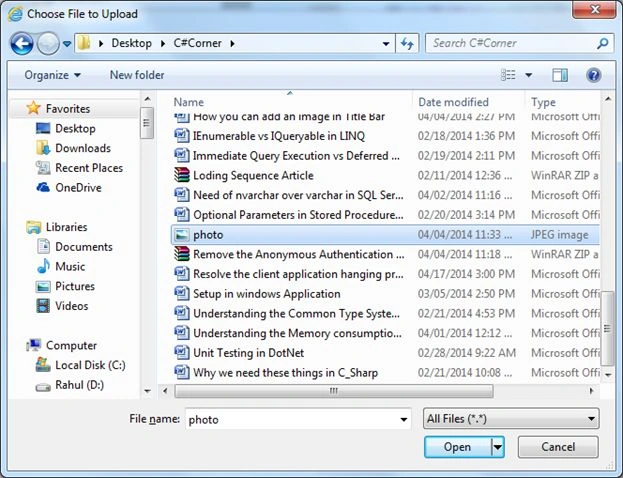623x478 pixels.
Task: Click the Cancel button
Action: [558, 447]
